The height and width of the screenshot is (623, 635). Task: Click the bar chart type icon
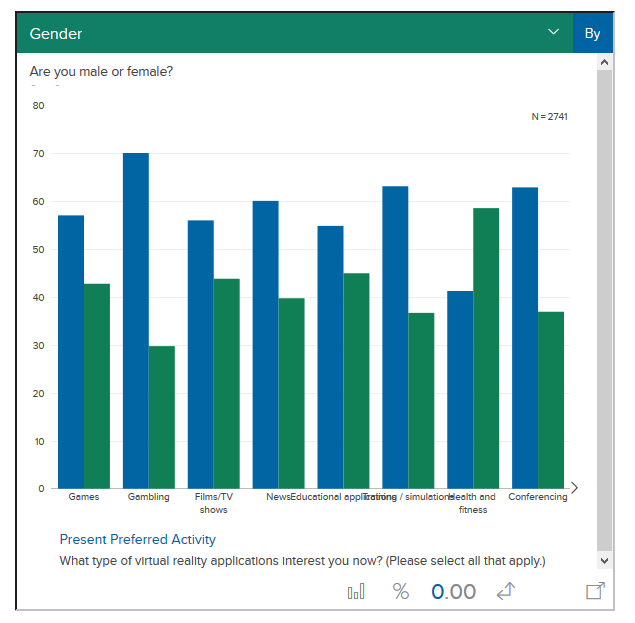tap(356, 592)
